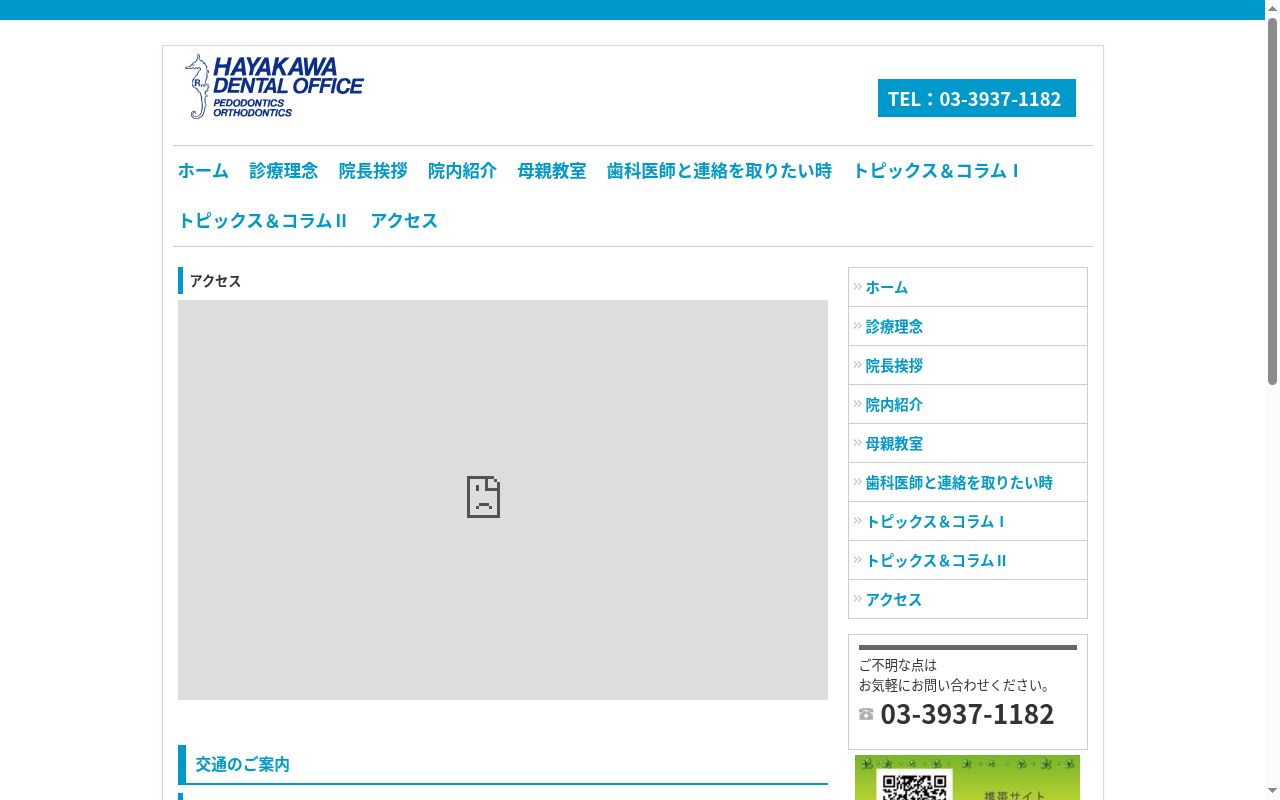Open 母親教室 in the top navigation
The image size is (1280, 800).
click(x=552, y=171)
